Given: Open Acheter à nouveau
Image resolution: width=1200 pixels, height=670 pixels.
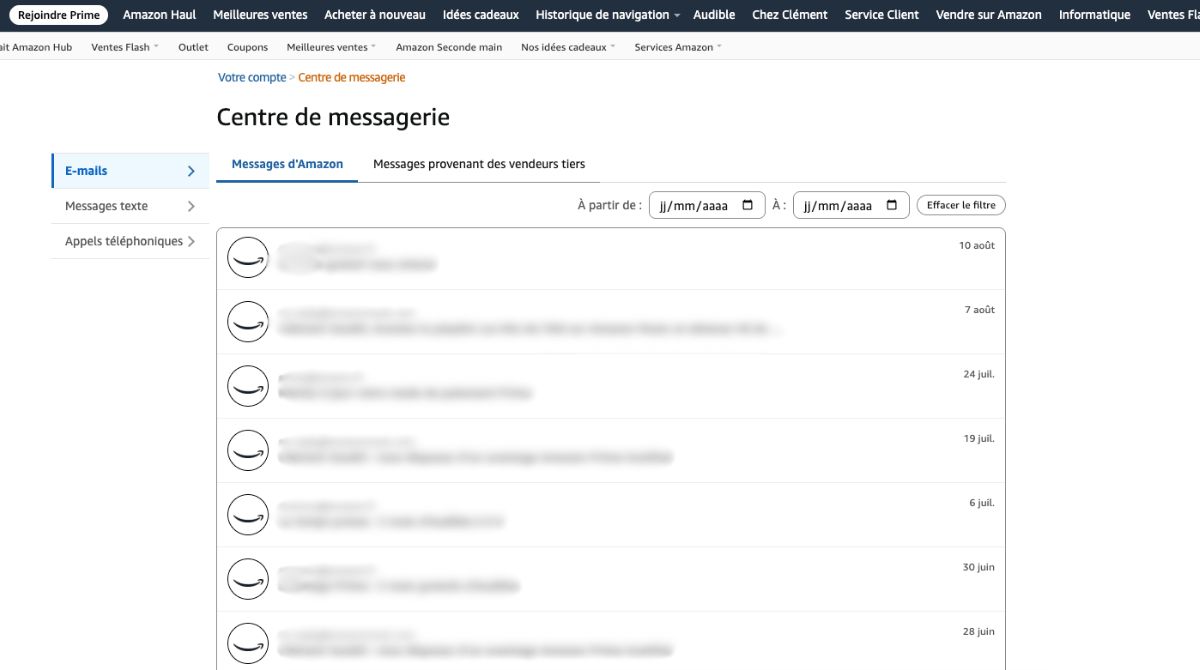Looking at the screenshot, I should [375, 15].
